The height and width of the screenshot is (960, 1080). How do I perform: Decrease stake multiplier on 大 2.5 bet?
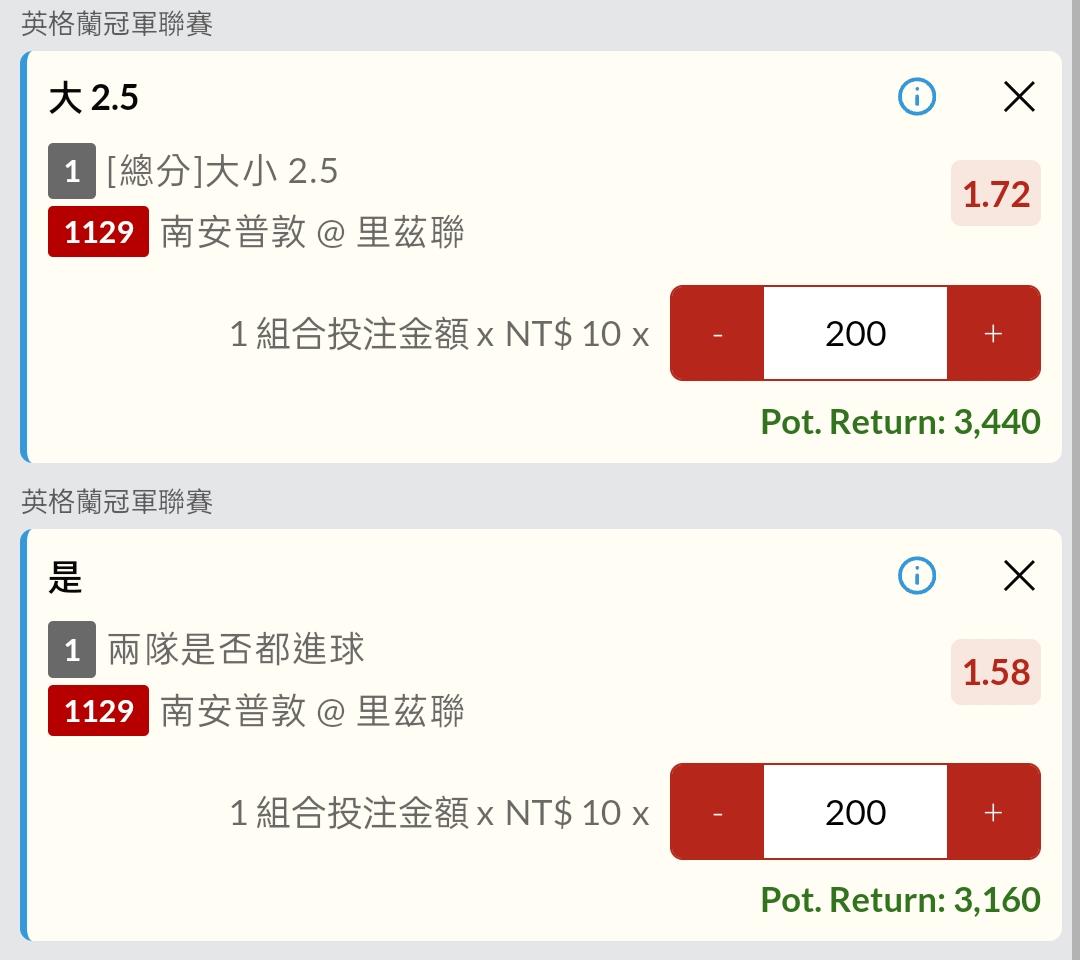(717, 333)
